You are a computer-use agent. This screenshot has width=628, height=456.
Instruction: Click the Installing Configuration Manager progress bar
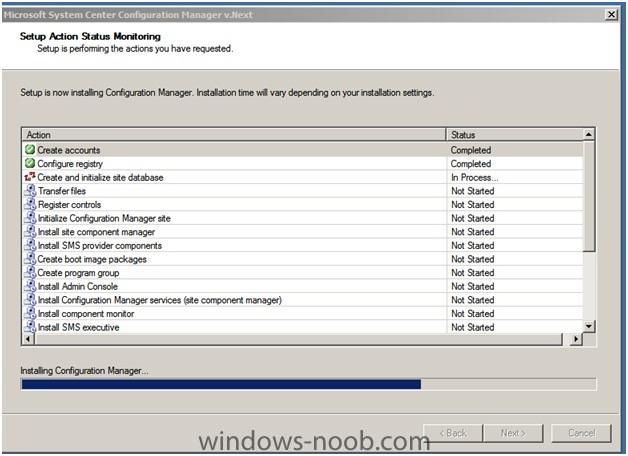tap(308, 384)
